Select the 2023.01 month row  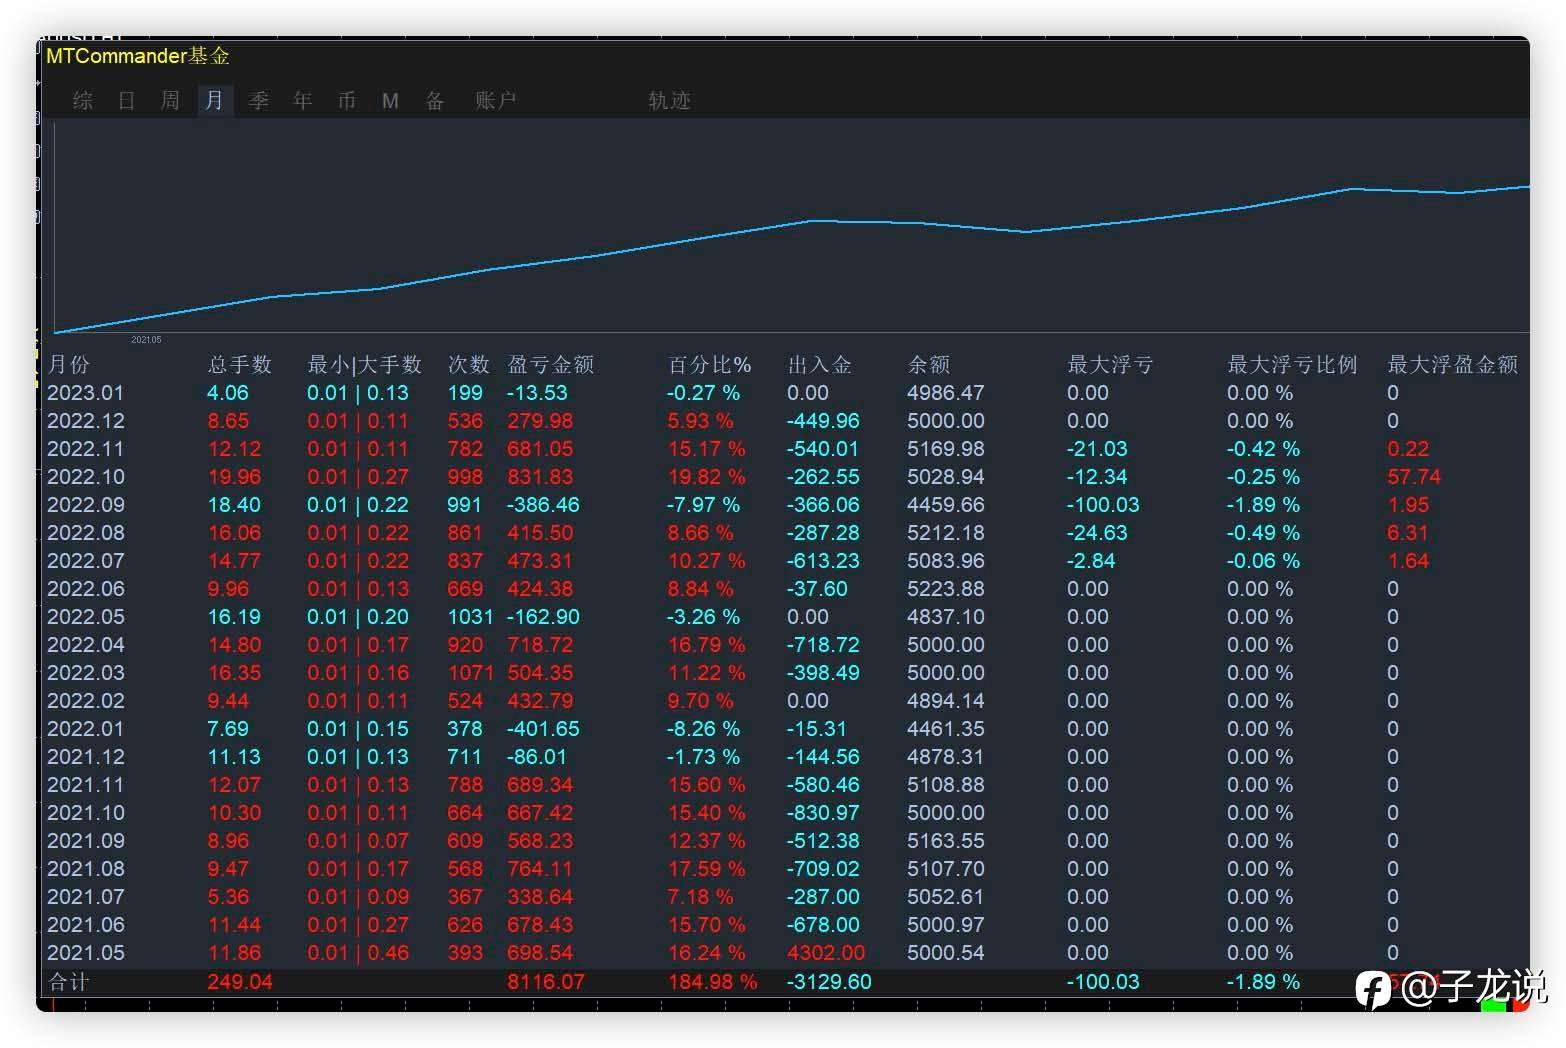86,393
